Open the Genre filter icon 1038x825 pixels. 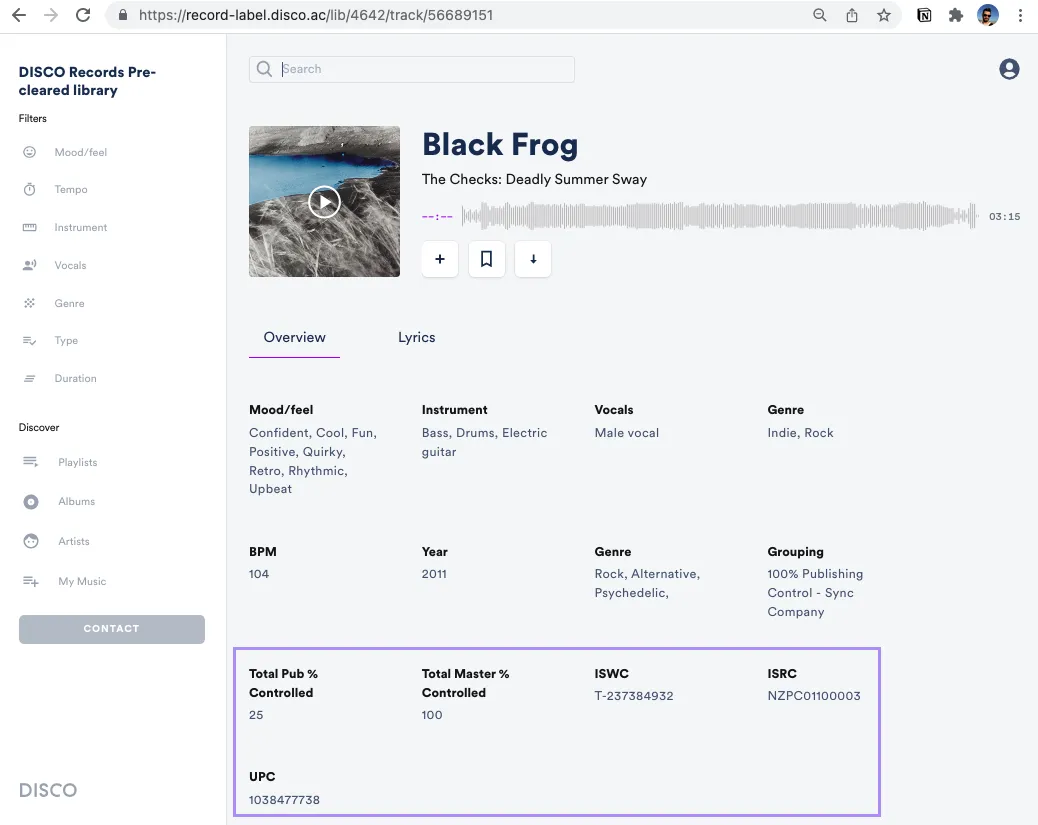pyautogui.click(x=30, y=303)
